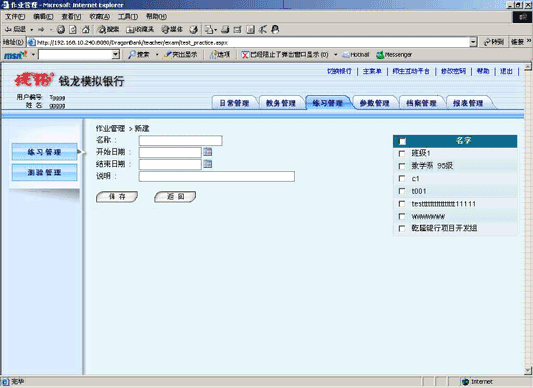Screen dimensions: 533x388
Task: Open the start date calendar picker icon
Action: (x=208, y=152)
